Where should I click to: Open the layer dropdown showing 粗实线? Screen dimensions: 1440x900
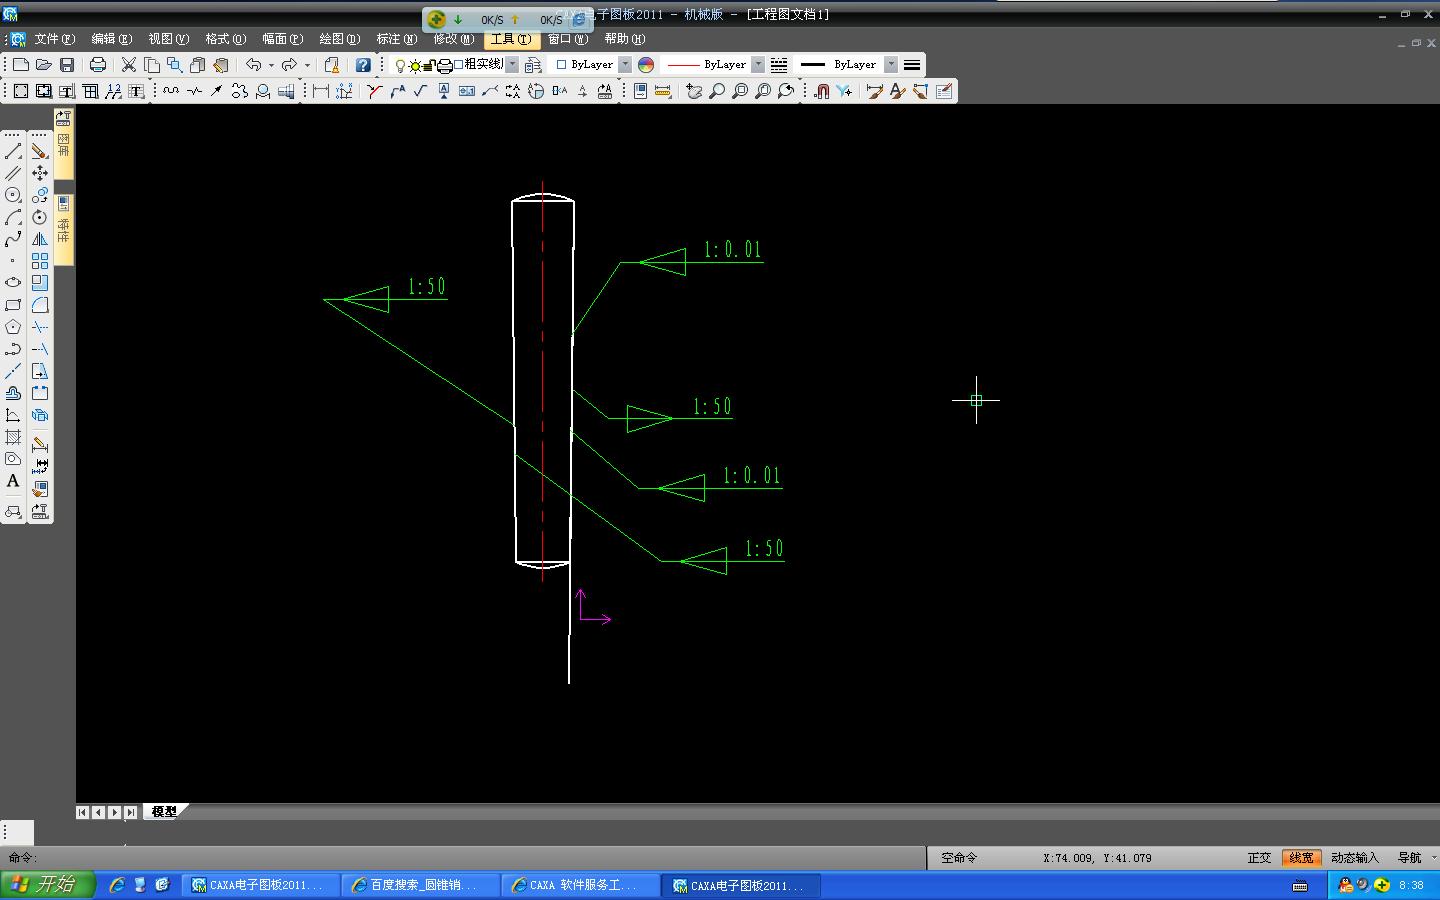pyautogui.click(x=512, y=65)
